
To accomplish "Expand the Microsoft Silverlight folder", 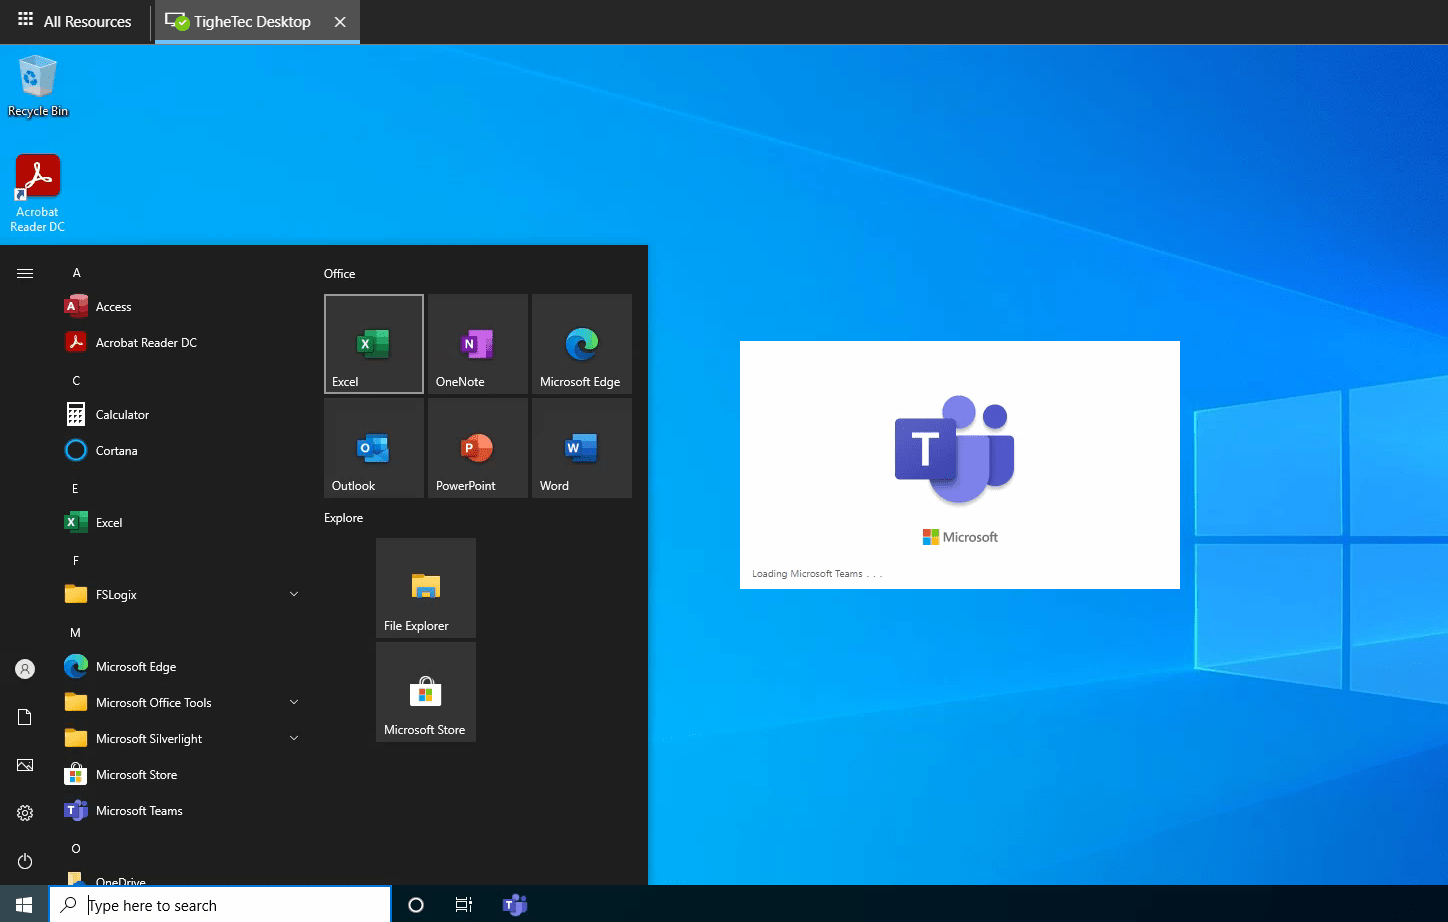I will [182, 739].
